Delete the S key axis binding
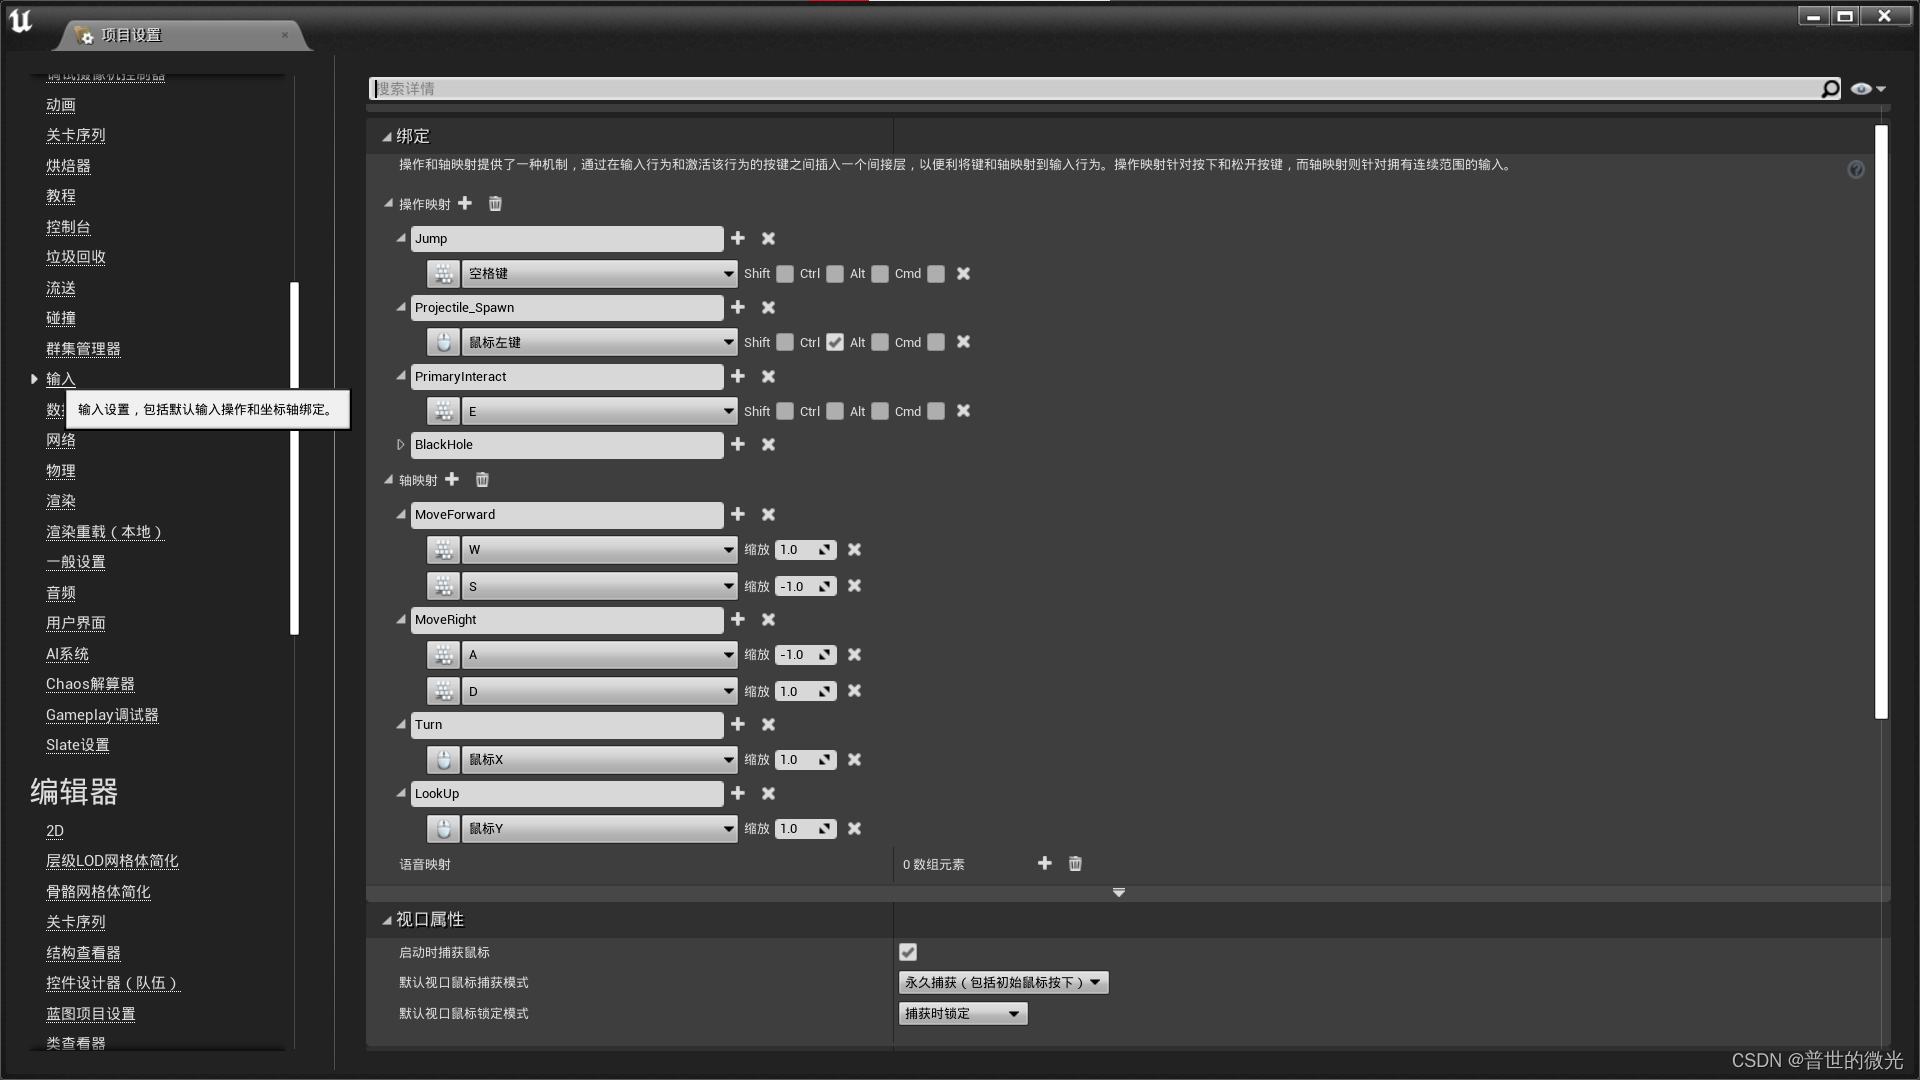Image resolution: width=1920 pixels, height=1080 pixels. pos(854,586)
